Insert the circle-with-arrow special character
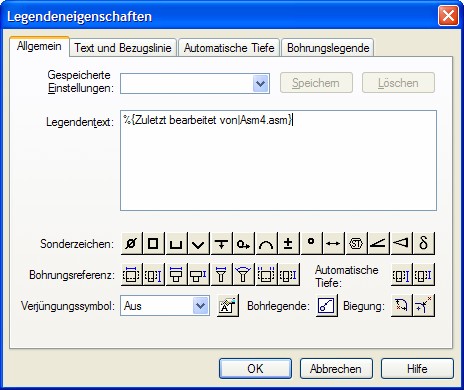 tap(244, 244)
